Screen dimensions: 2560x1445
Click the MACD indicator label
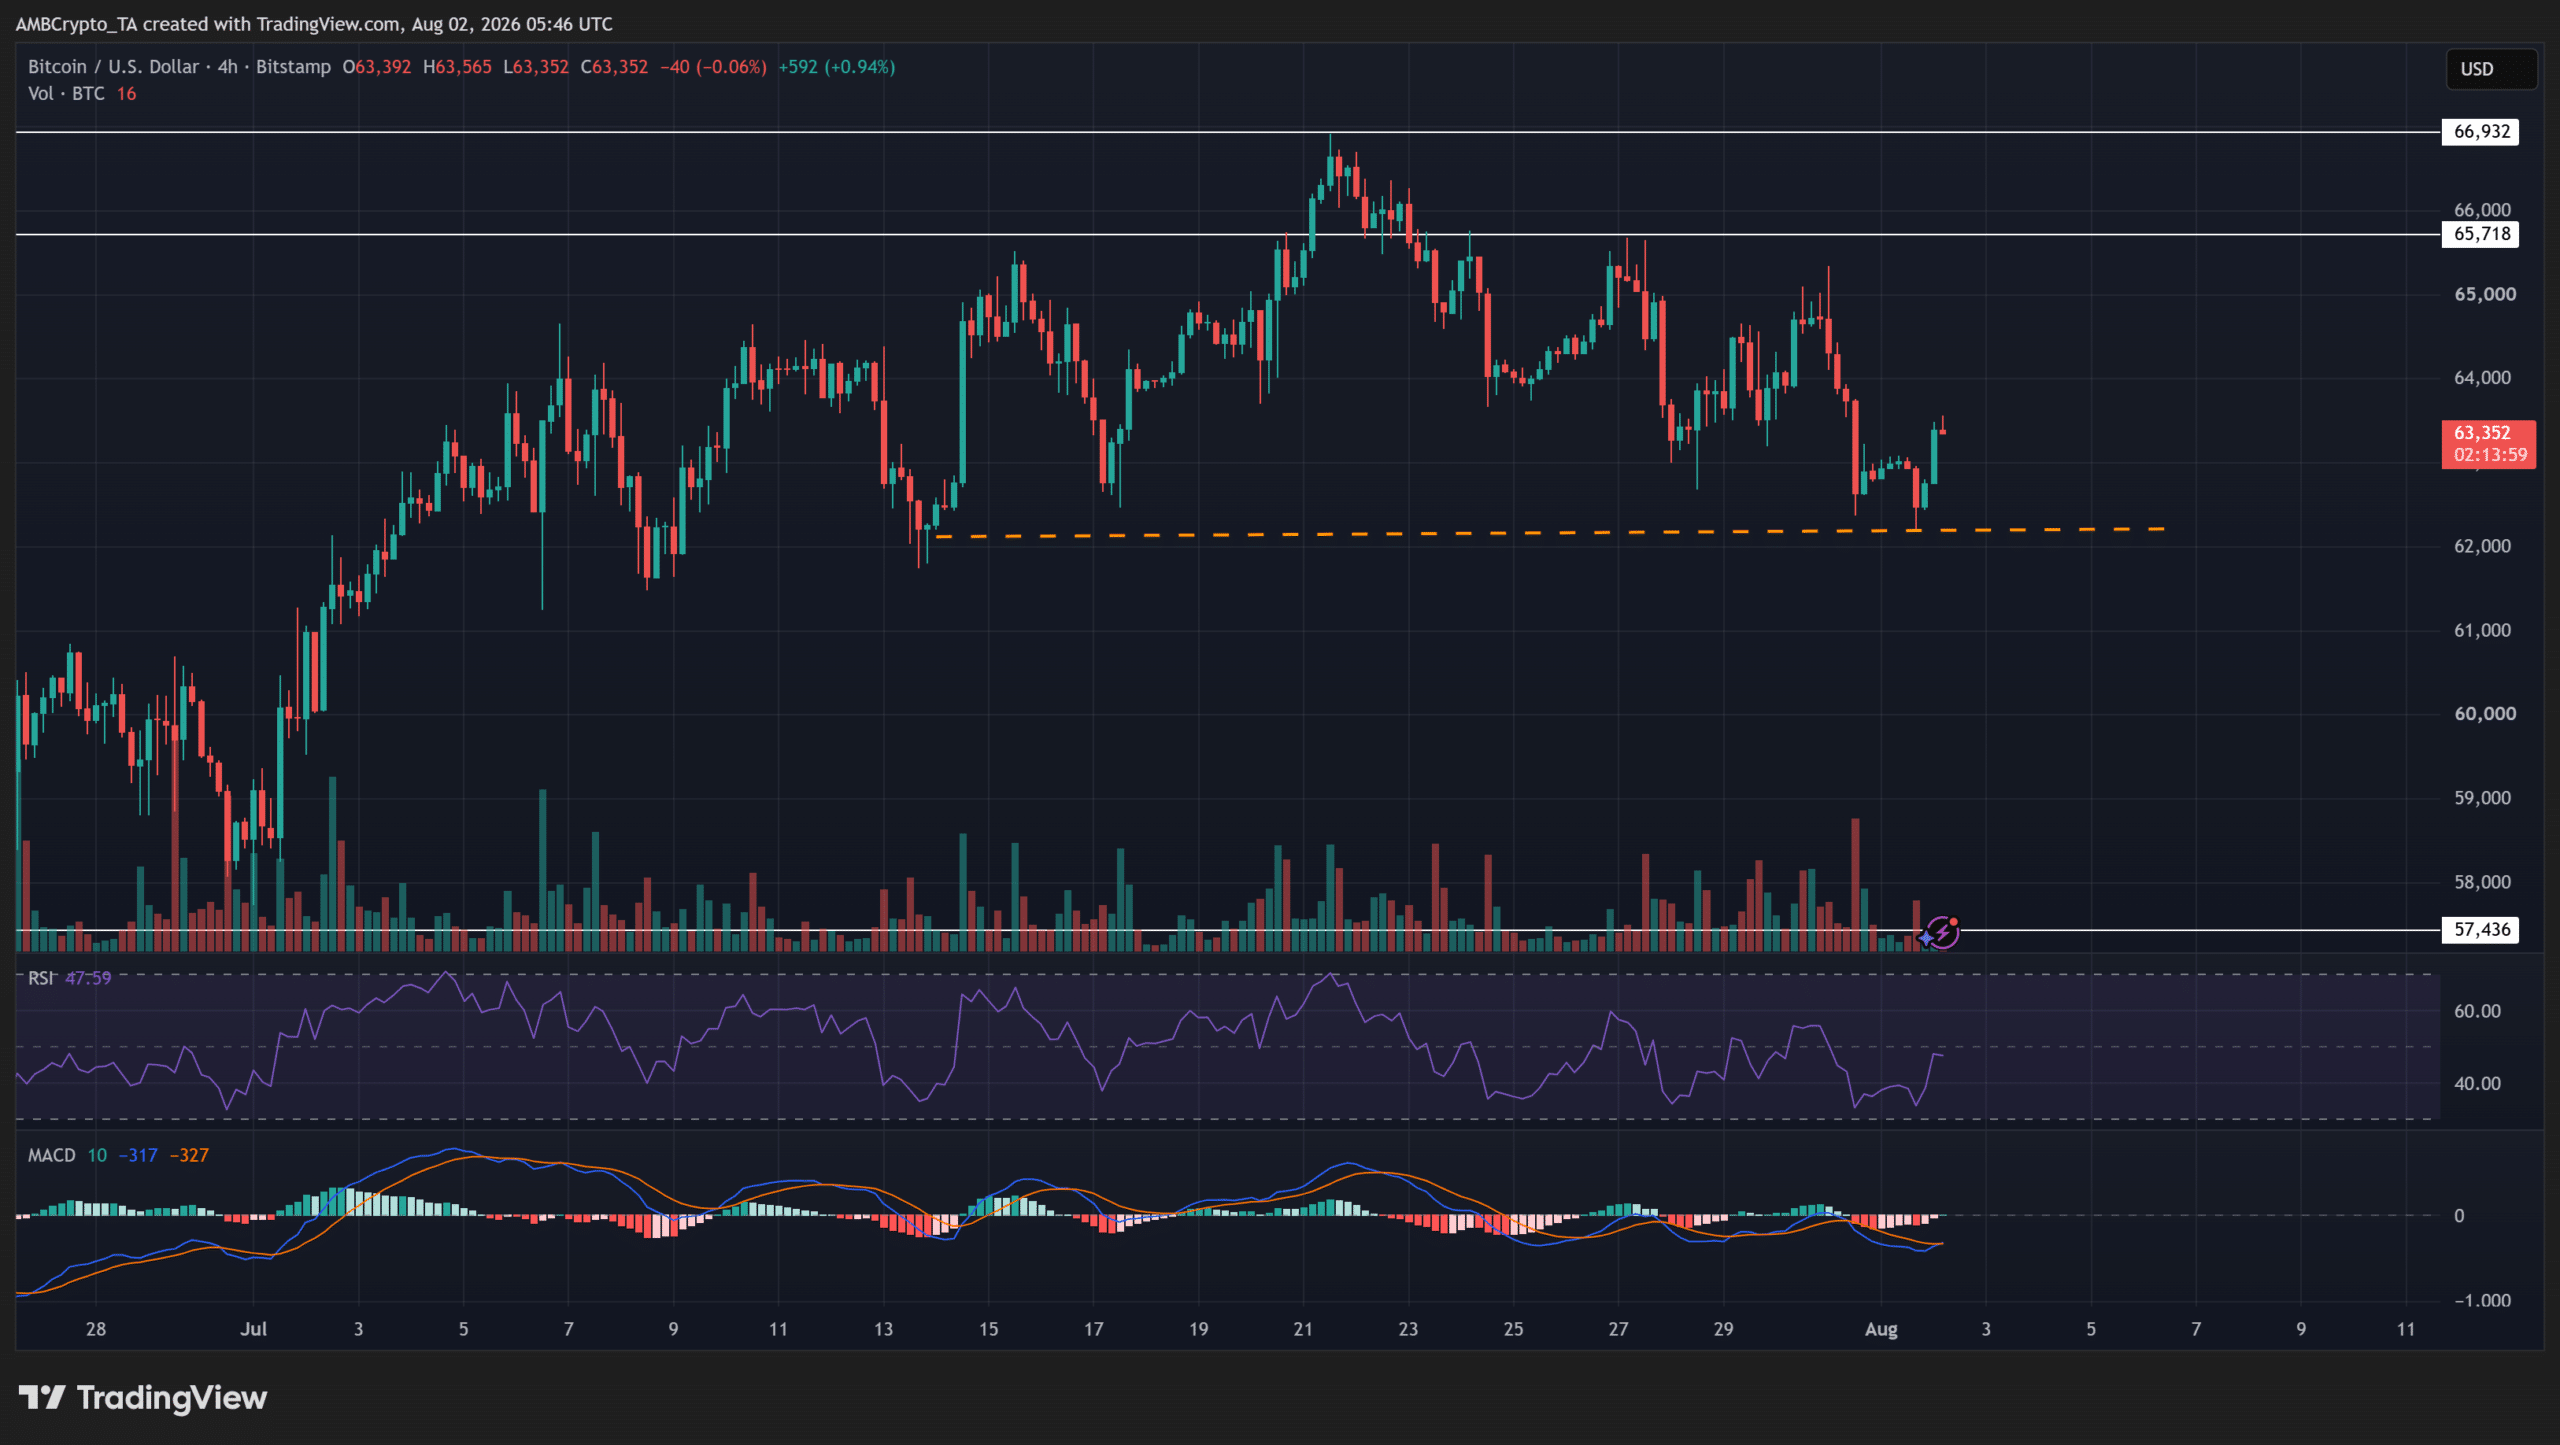(x=52, y=1155)
